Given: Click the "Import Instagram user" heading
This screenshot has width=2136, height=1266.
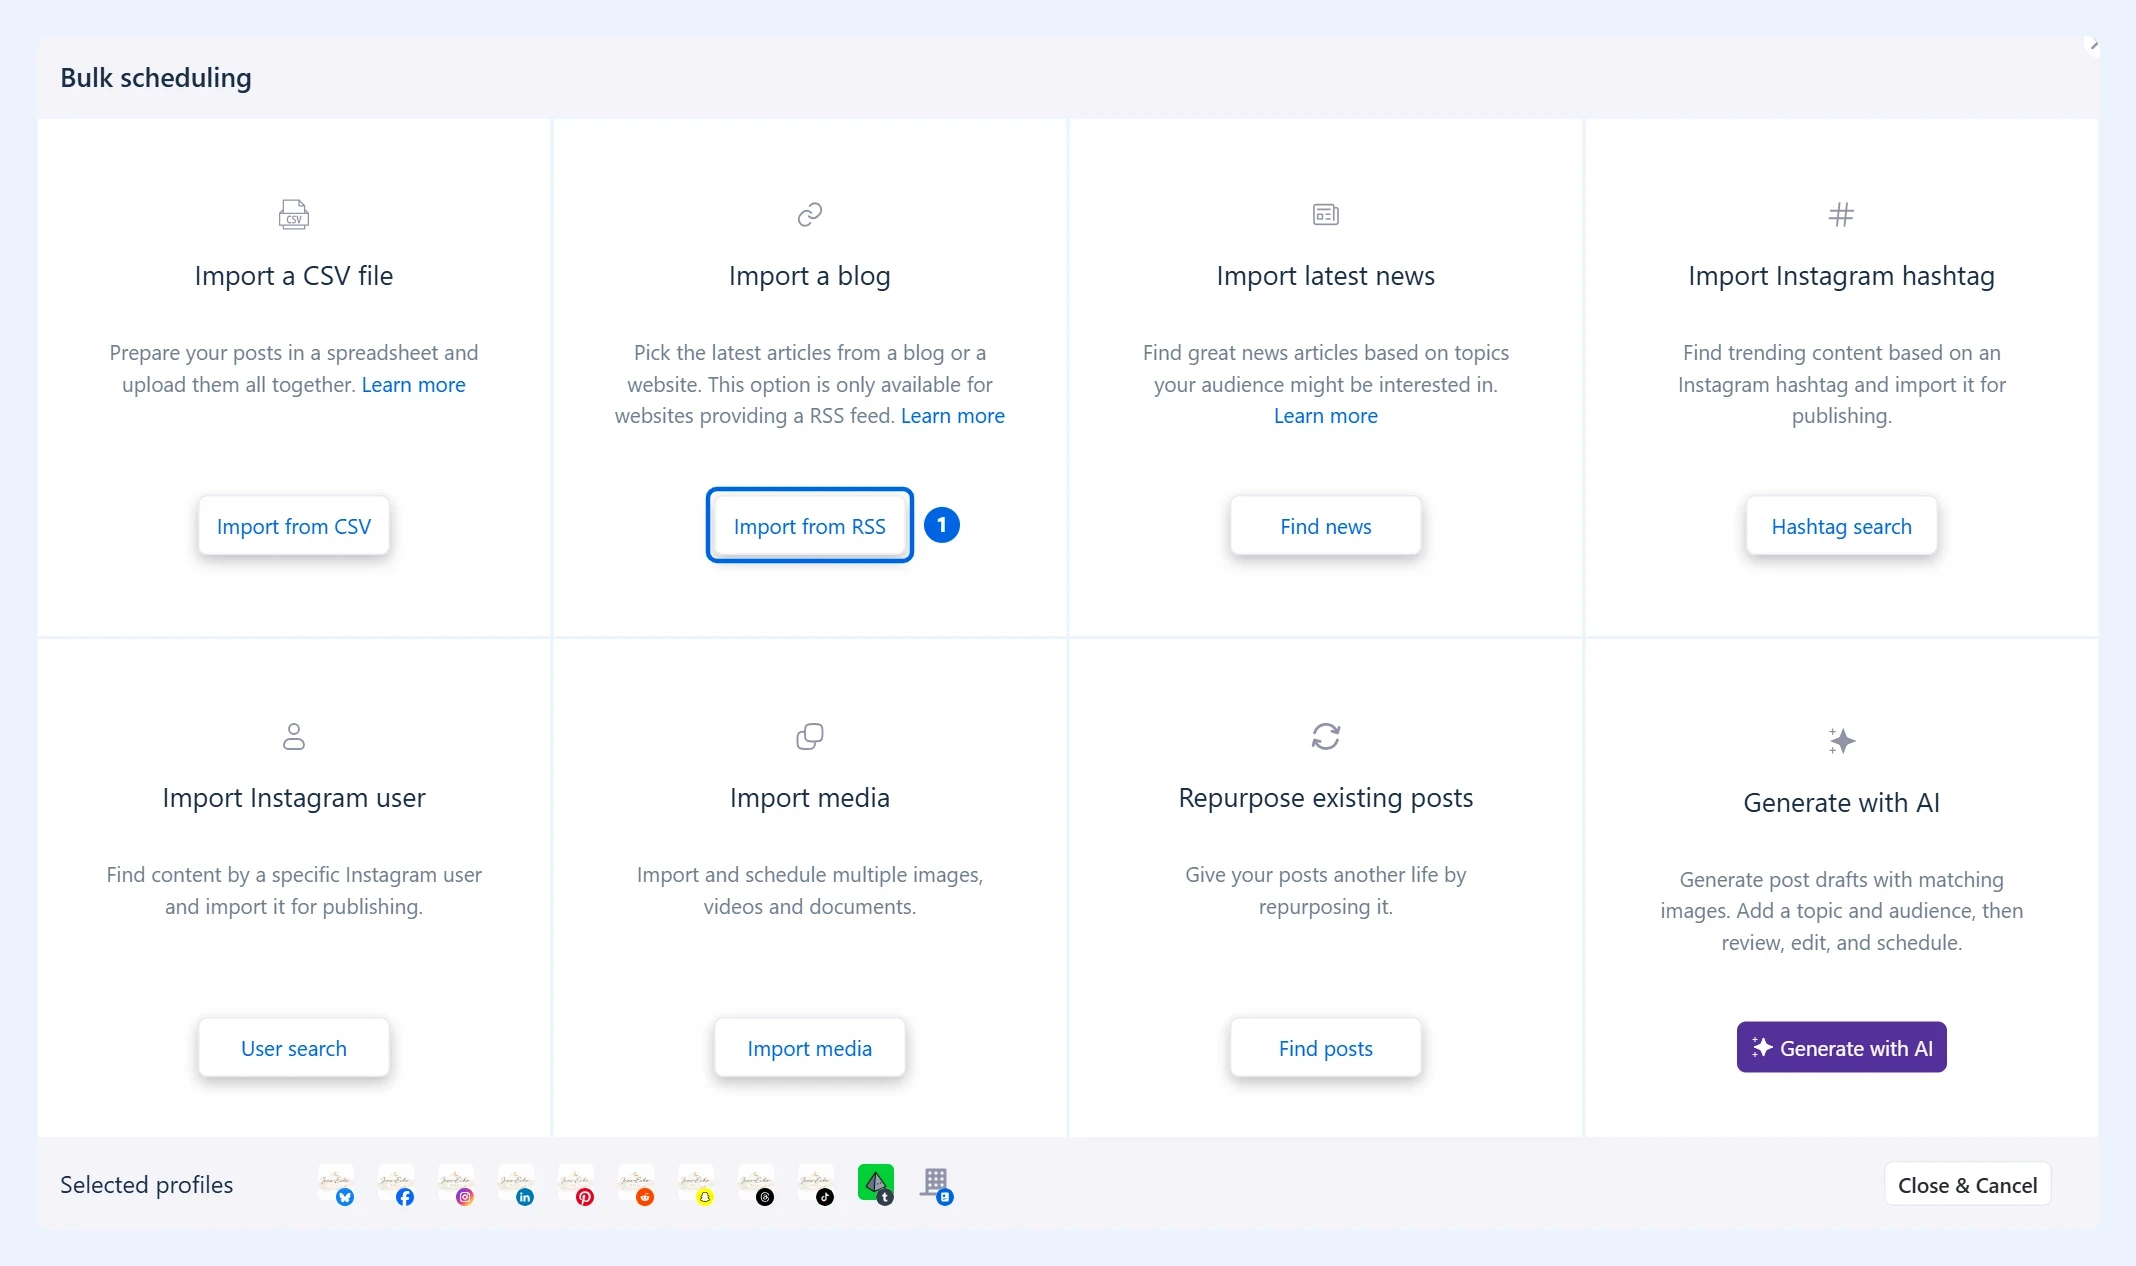Looking at the screenshot, I should (x=294, y=798).
